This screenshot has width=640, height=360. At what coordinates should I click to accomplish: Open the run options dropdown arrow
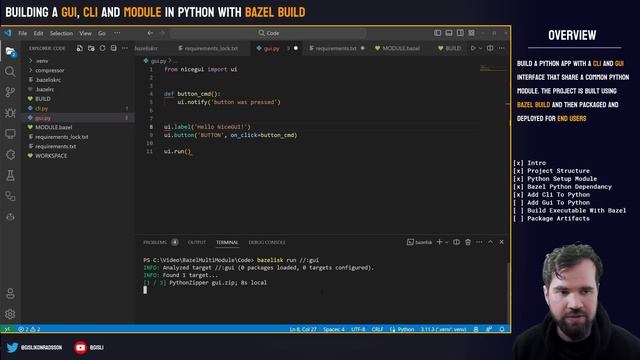point(480,48)
